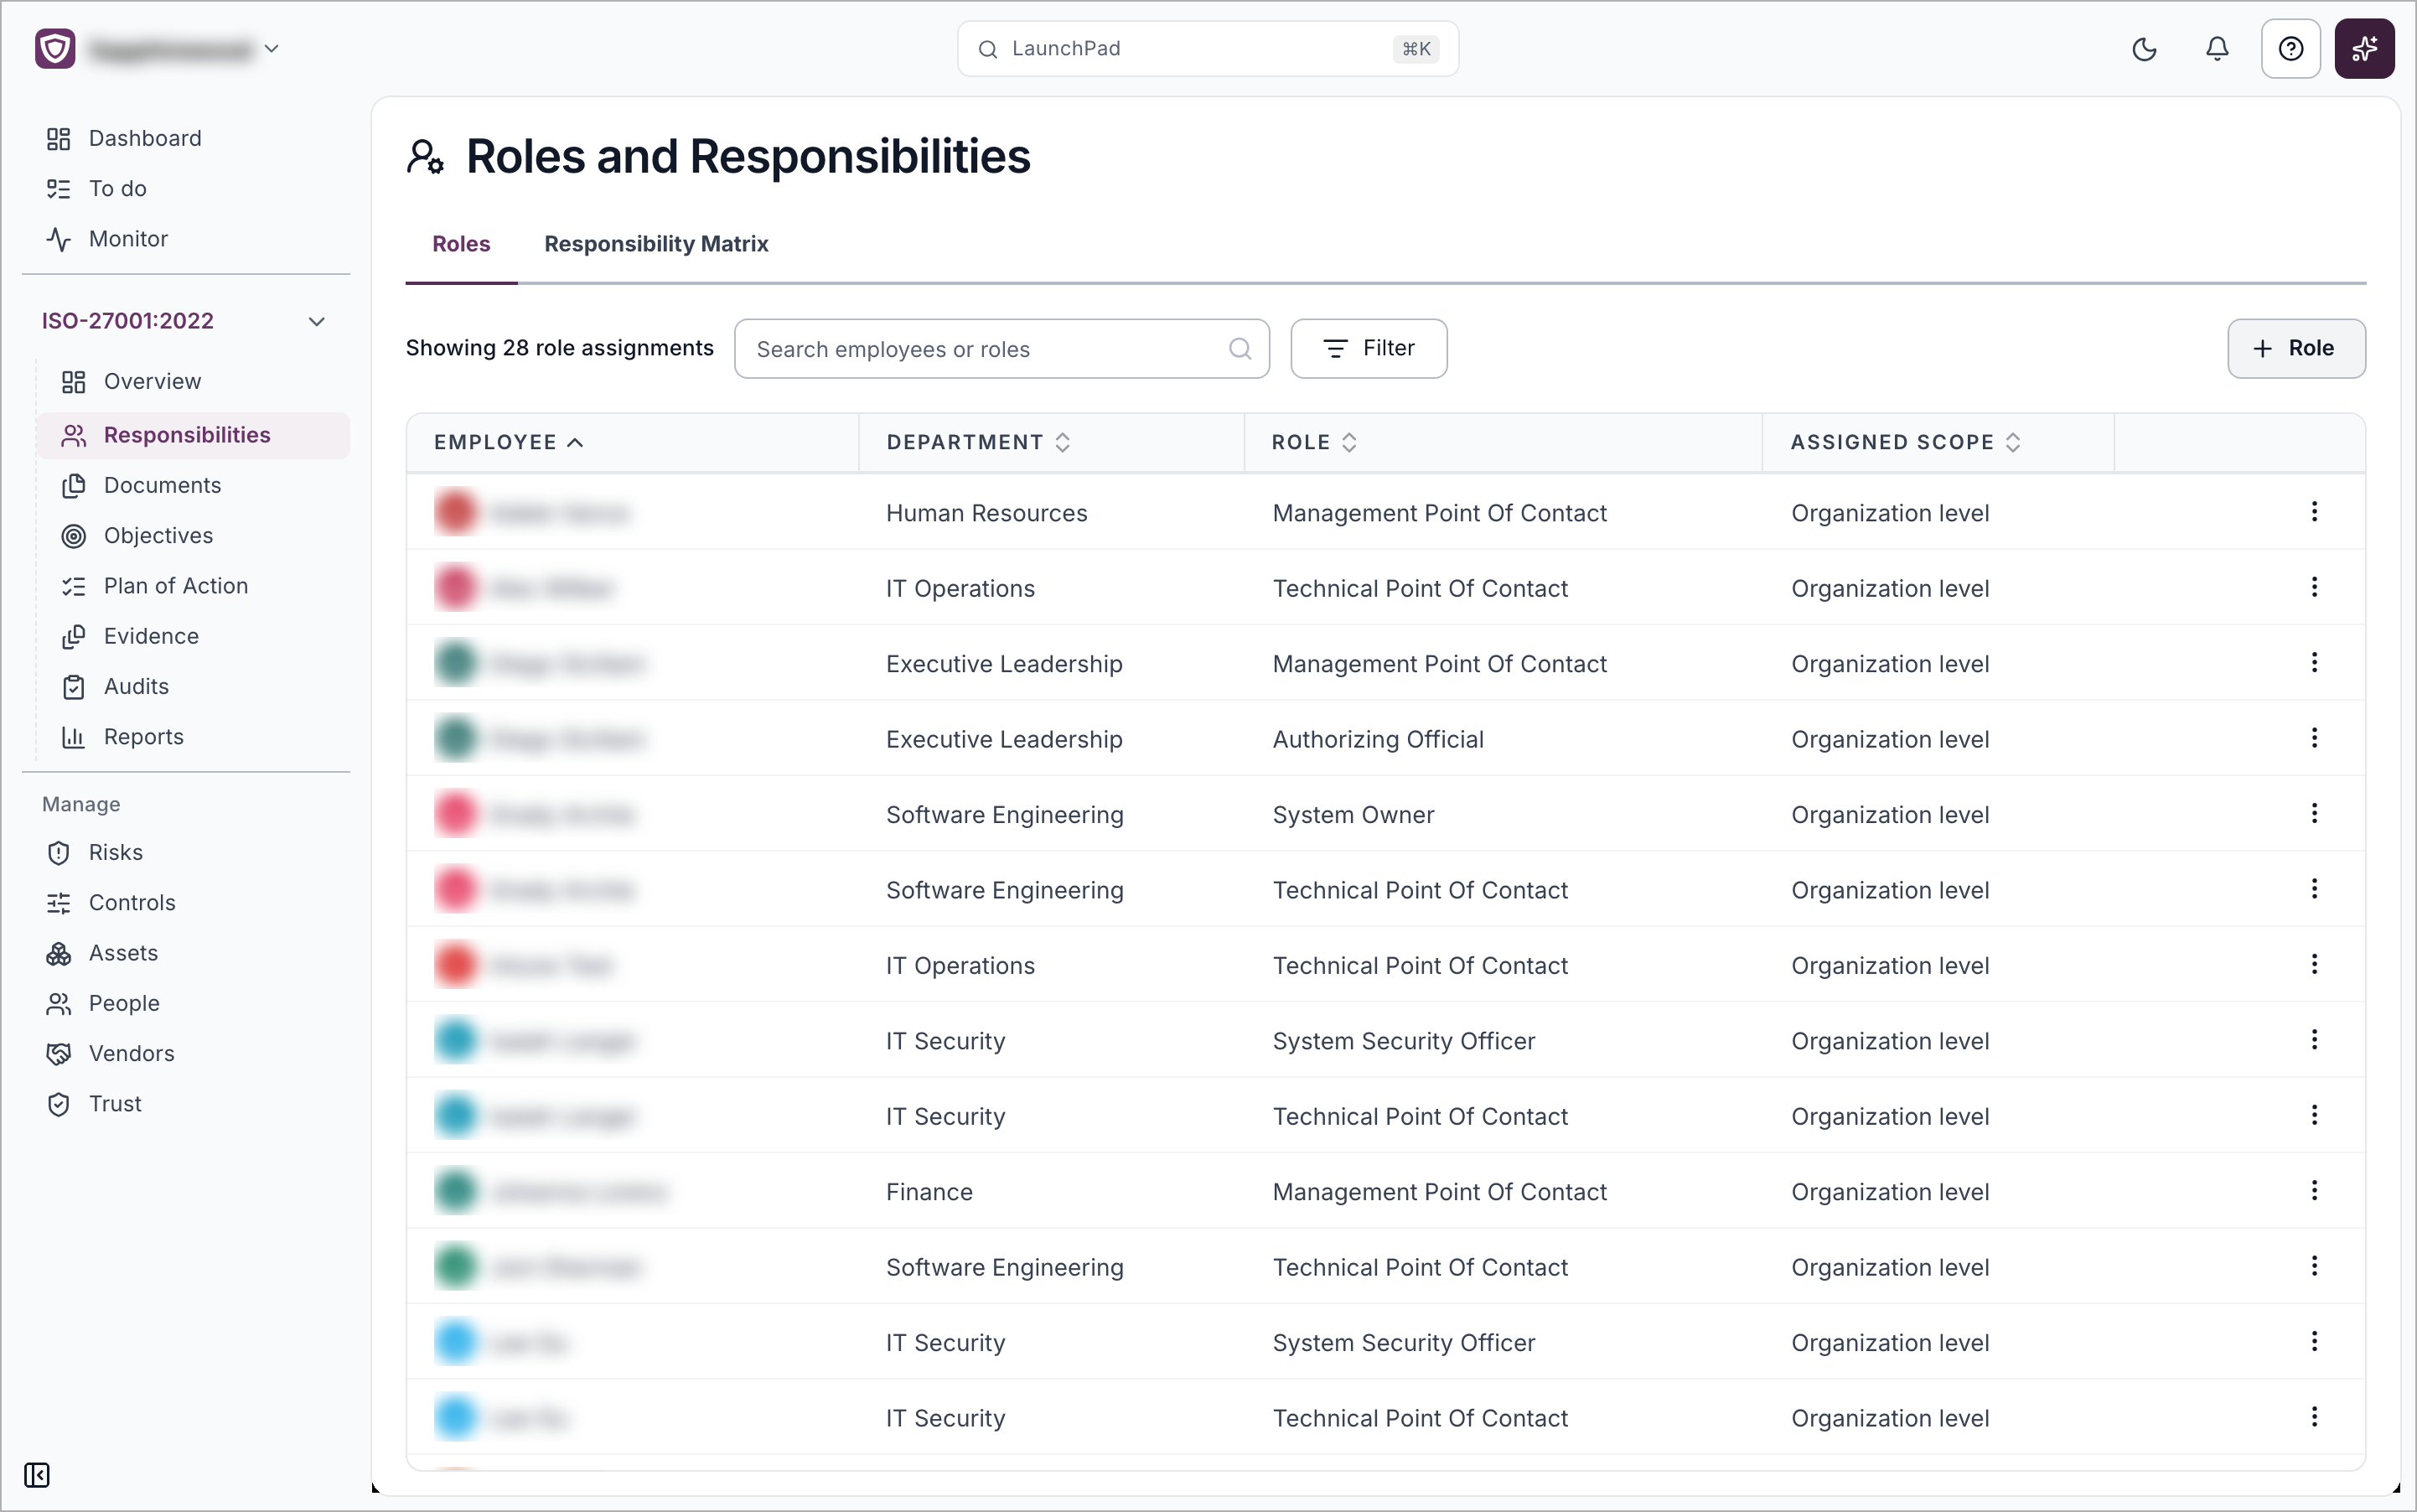Viewport: 2417px width, 1512px height.
Task: Open row menu for System Owner row
Action: pyautogui.click(x=2314, y=814)
